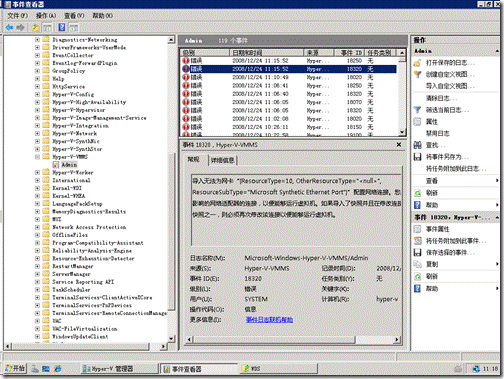
Task: Sort by the Event ID column header
Action: click(349, 53)
